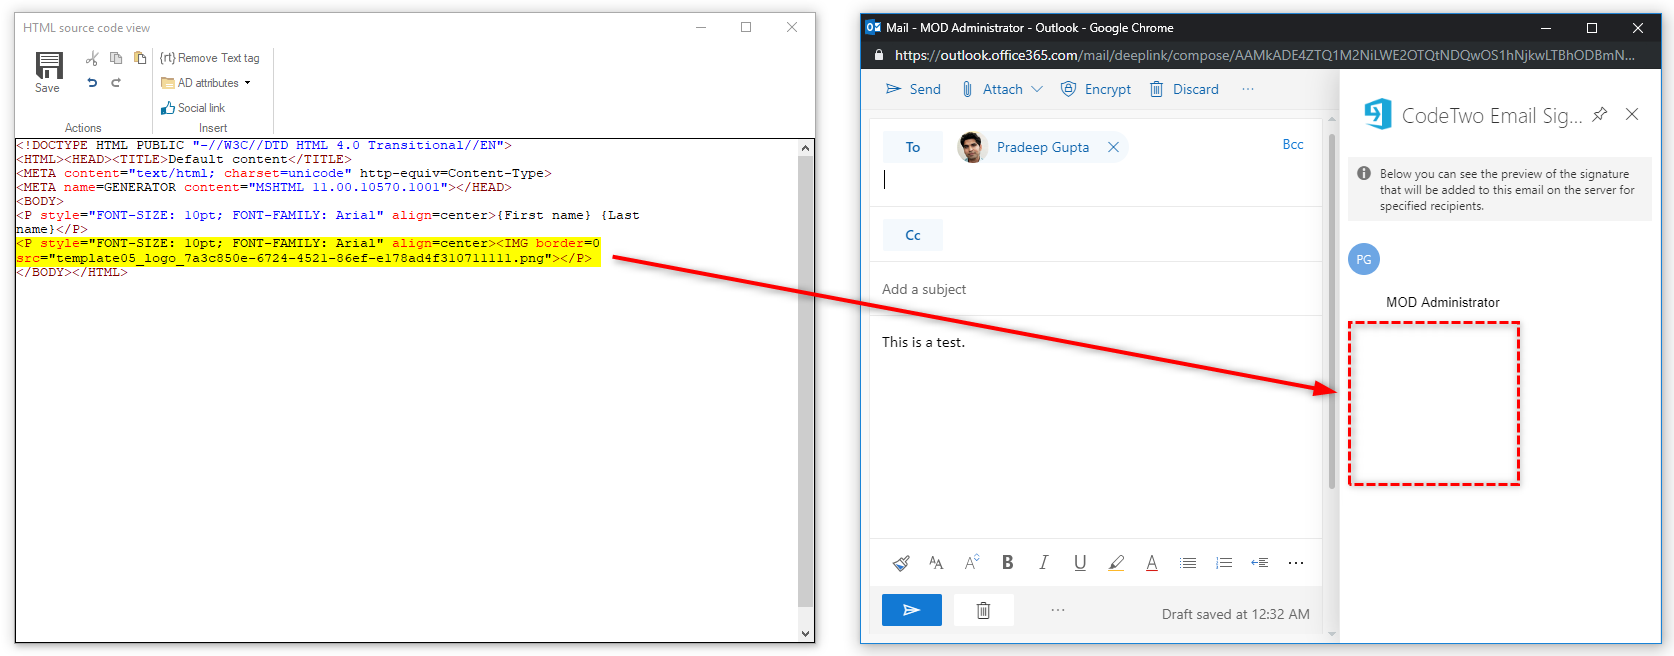Click the Add a subject field

1096,289
